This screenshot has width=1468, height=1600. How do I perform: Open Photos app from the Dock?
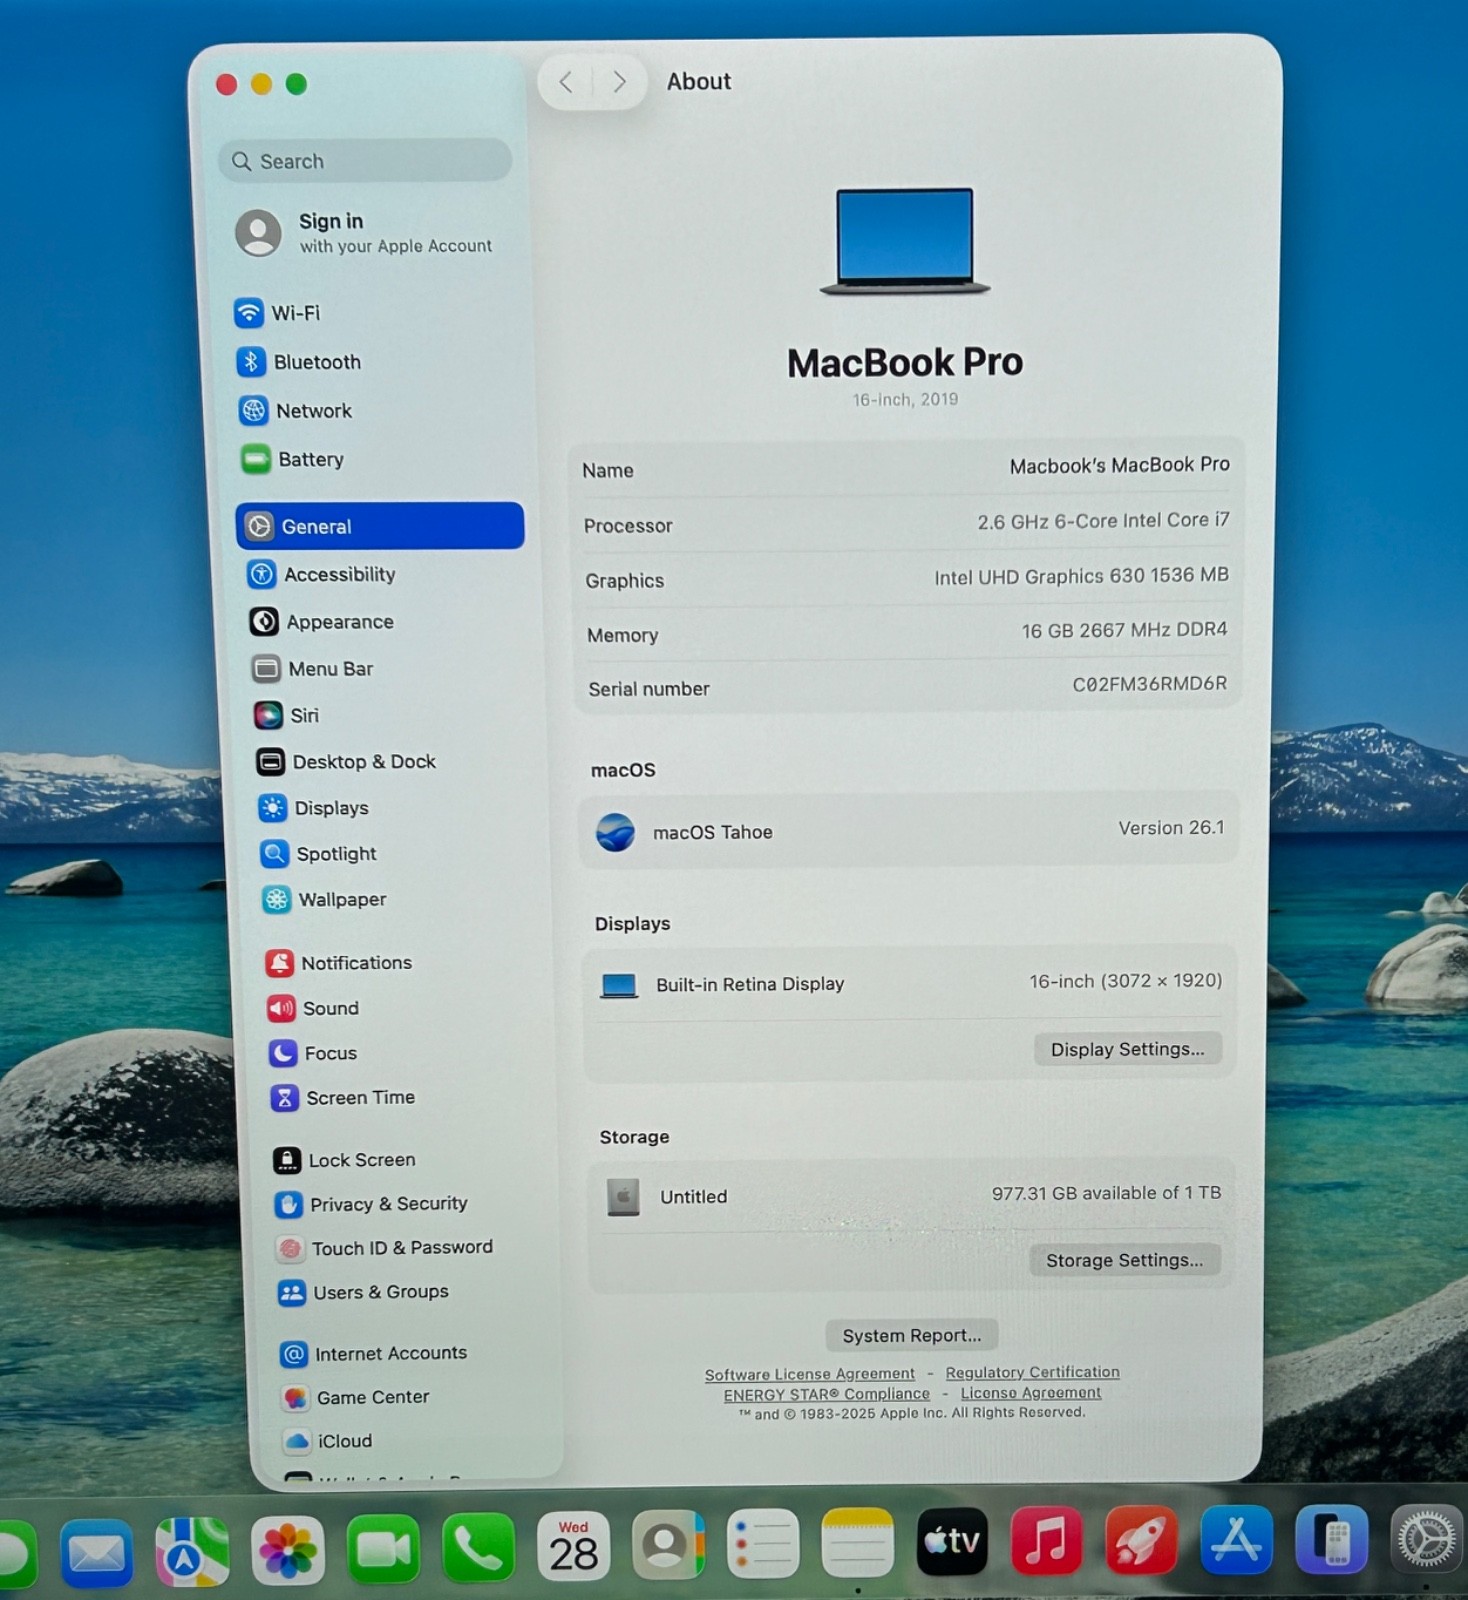tap(288, 1550)
